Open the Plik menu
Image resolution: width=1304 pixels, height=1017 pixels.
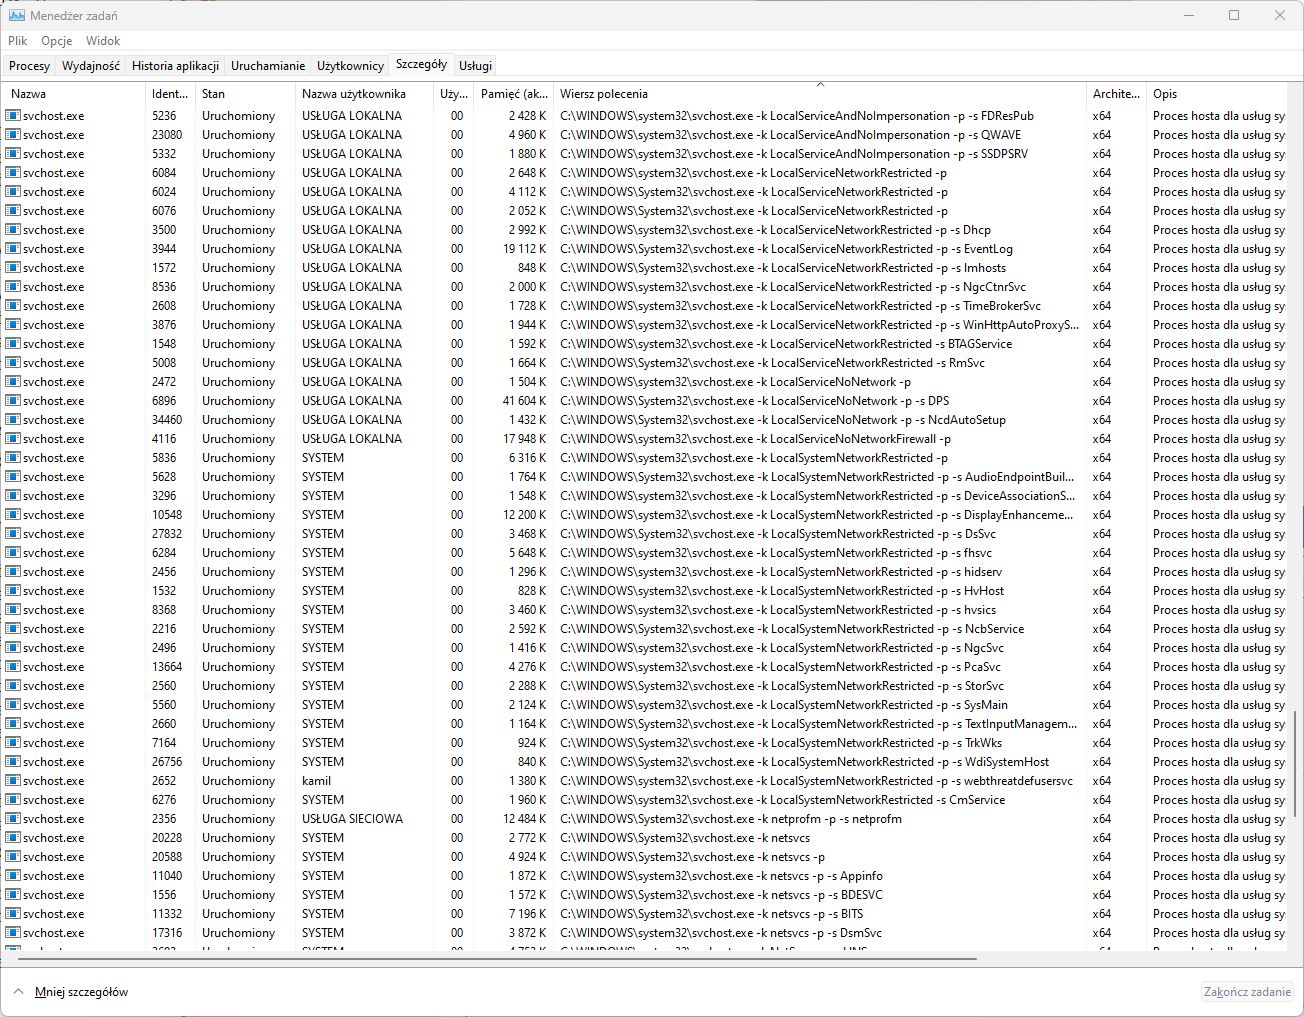[x=18, y=41]
